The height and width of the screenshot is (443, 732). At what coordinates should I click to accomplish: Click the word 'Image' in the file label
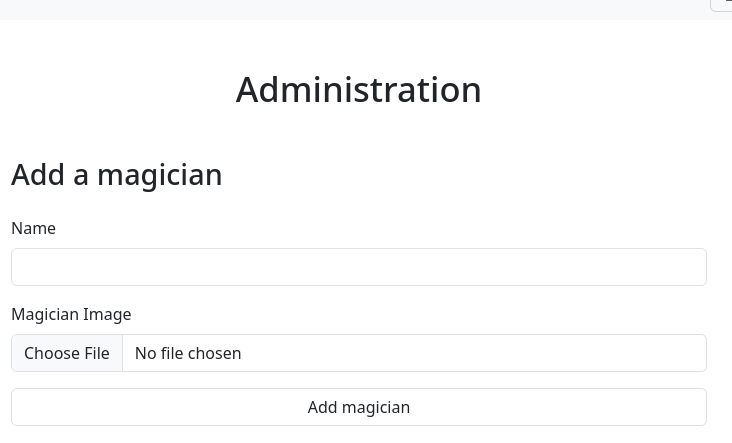[x=107, y=314]
